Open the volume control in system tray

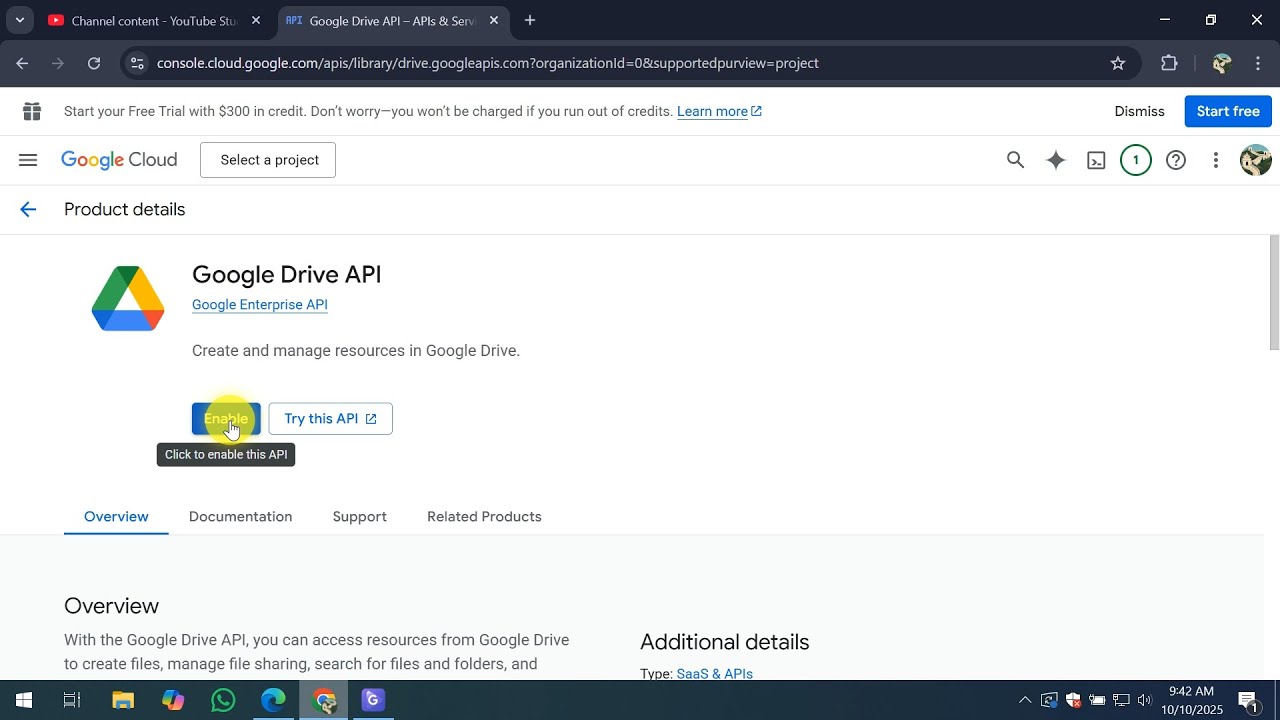[x=1145, y=700]
